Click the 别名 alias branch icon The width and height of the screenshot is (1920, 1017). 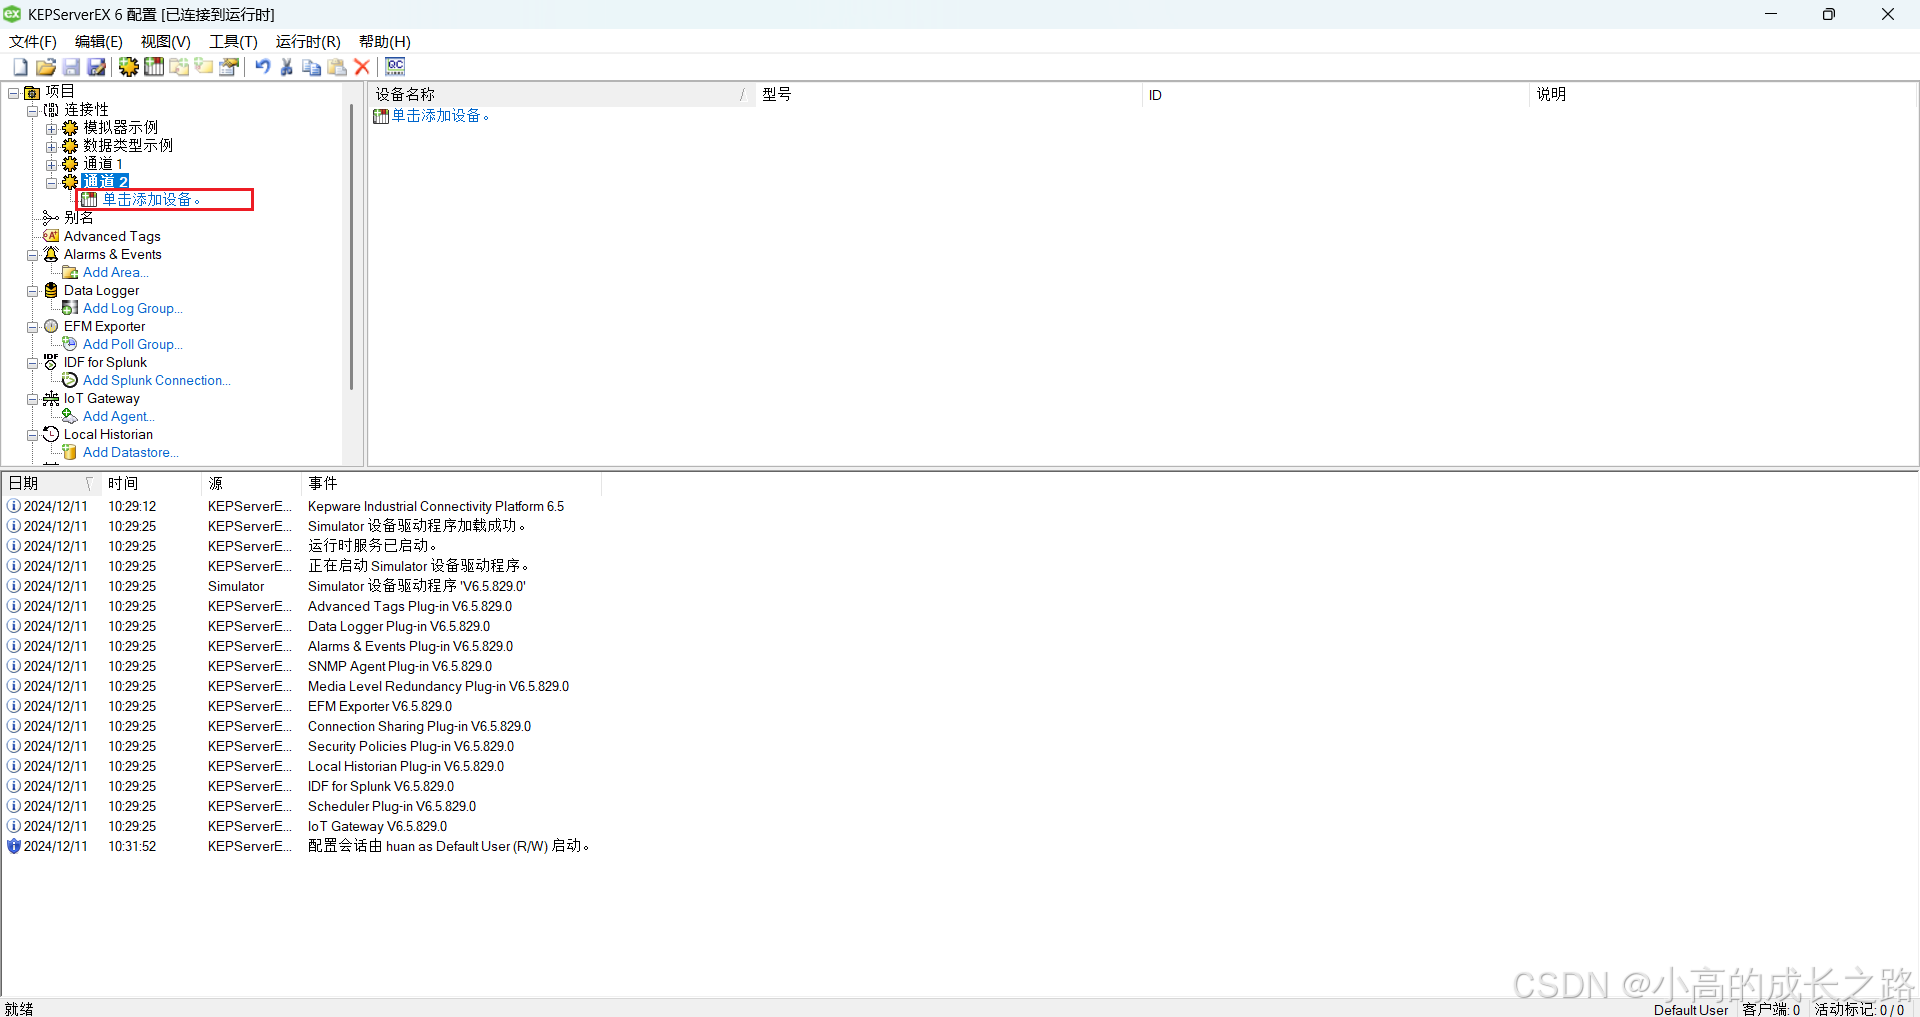pos(51,218)
